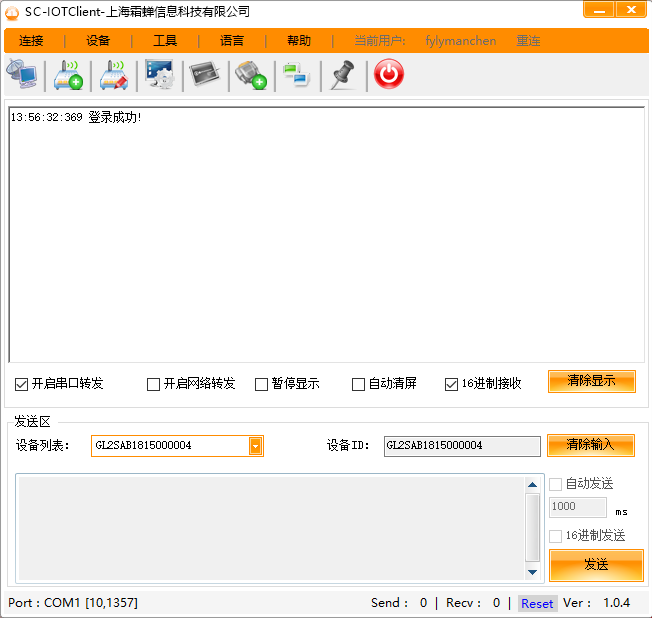Click the 设备ID input field
Viewport: 652px width, 618px height.
462,446
